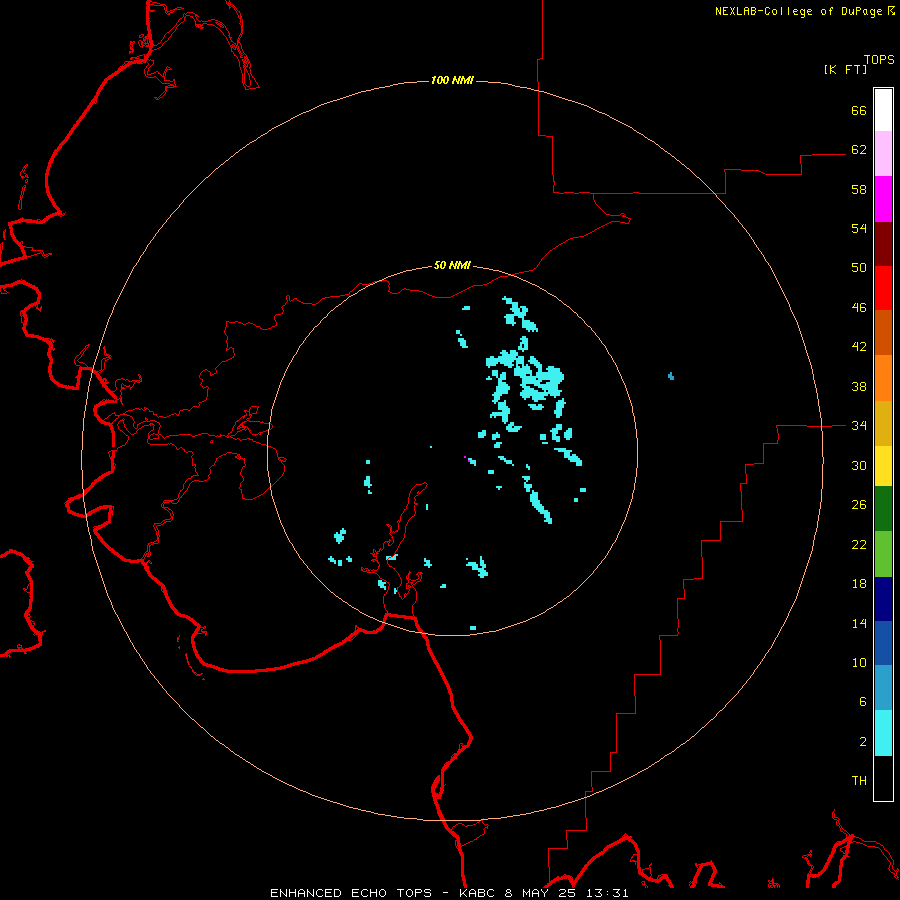Click the "50" scale value

pos(859,267)
